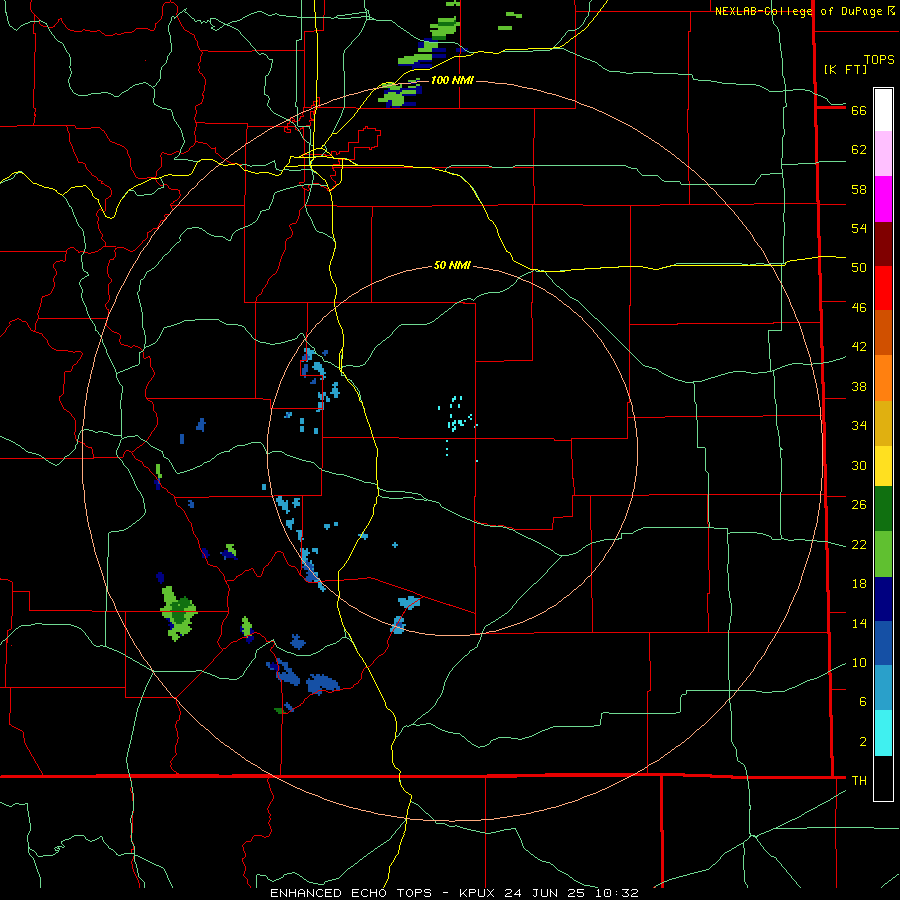Click the "10" legend value
Viewport: 900px width, 900px height.
click(x=859, y=663)
